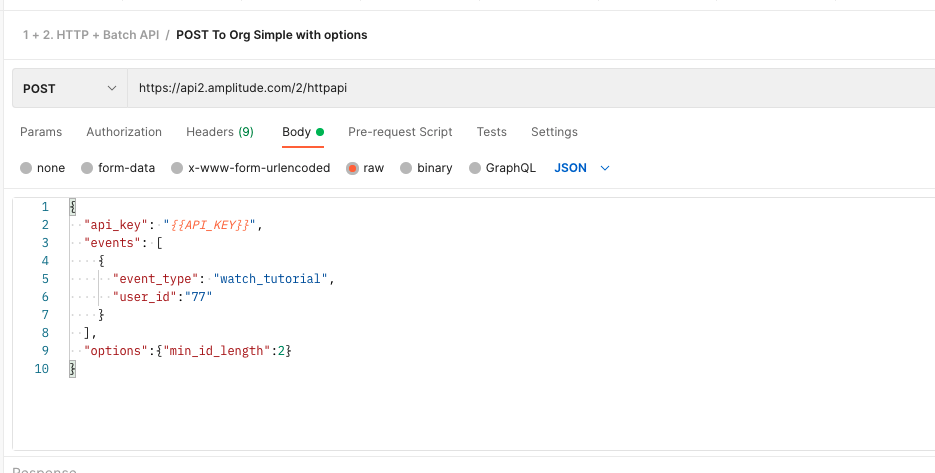Open the Headers (9) tab
Viewport: 935px width, 473px height.
point(219,132)
